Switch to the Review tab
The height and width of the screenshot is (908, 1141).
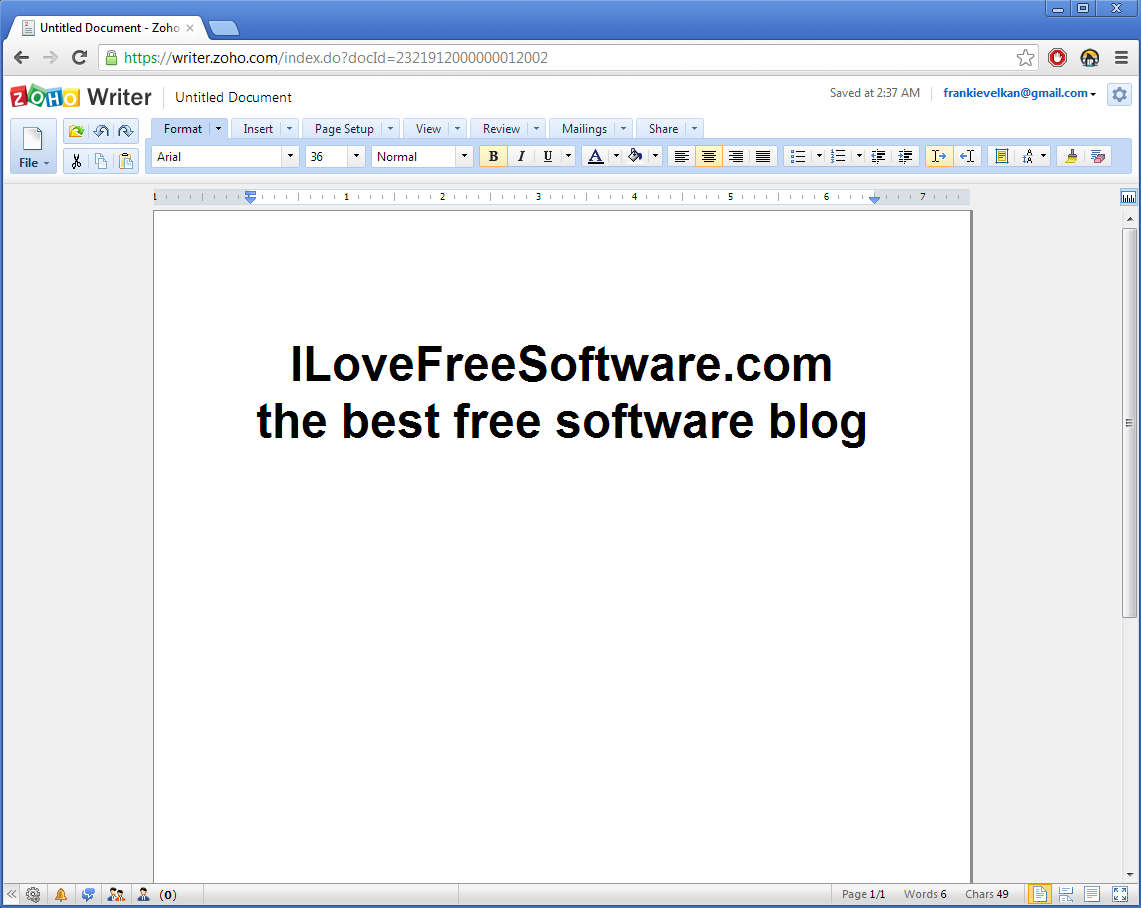pos(501,129)
